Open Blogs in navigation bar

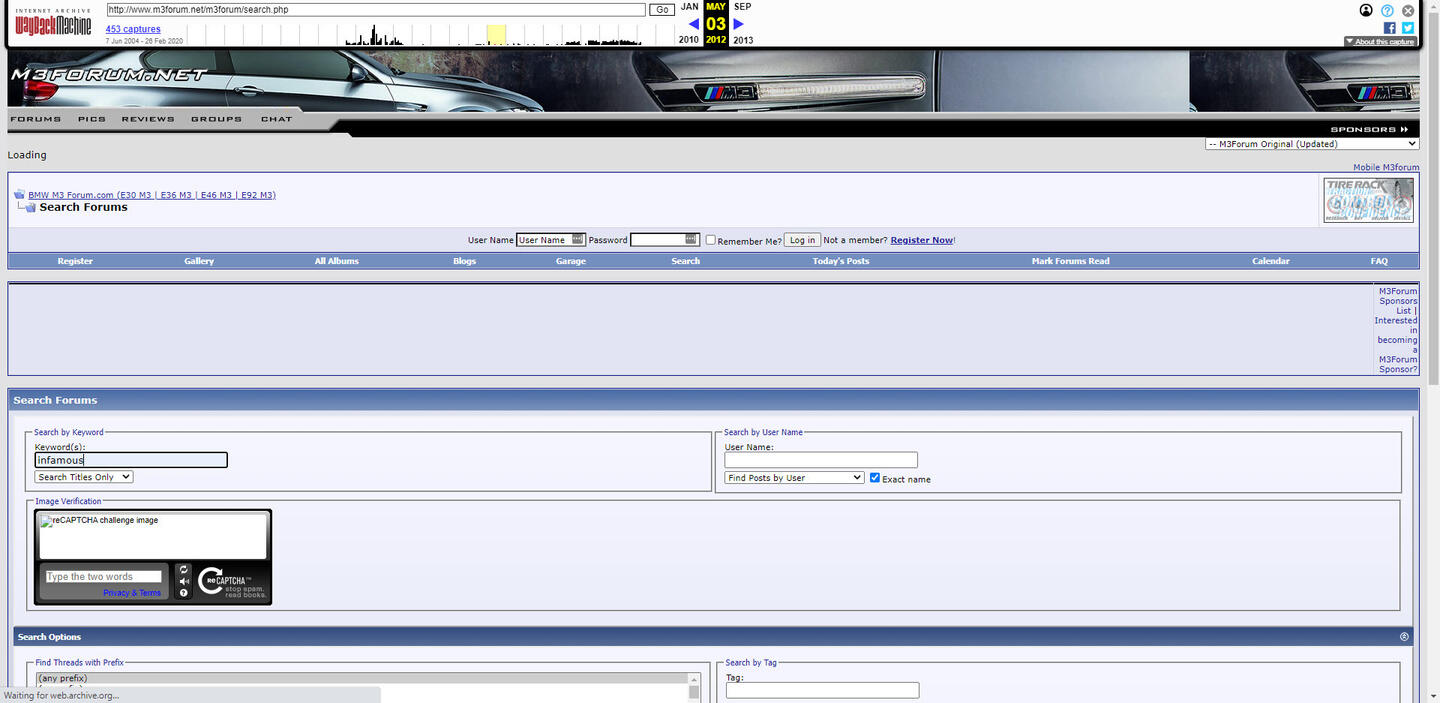tap(465, 261)
